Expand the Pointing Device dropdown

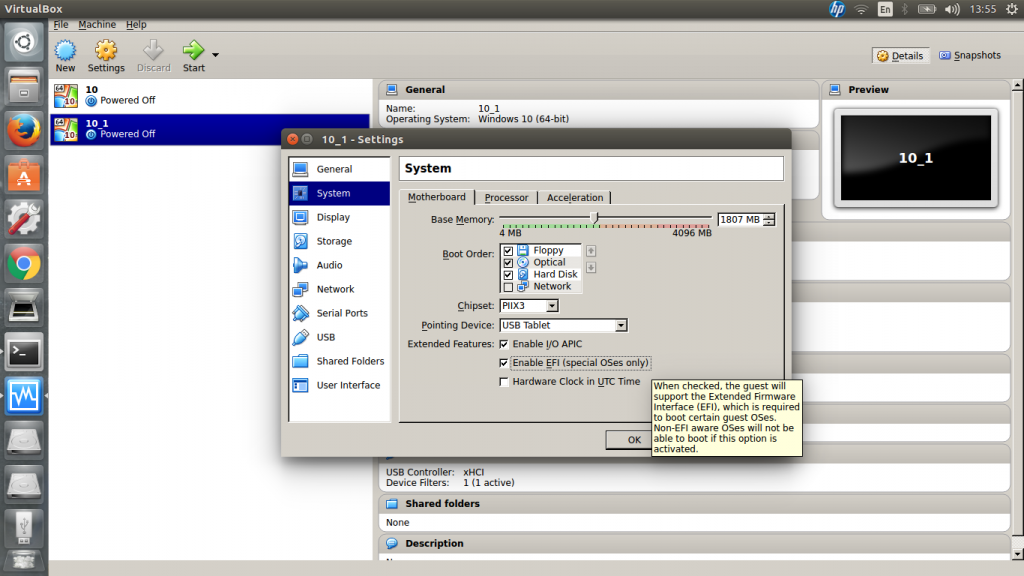click(563, 325)
